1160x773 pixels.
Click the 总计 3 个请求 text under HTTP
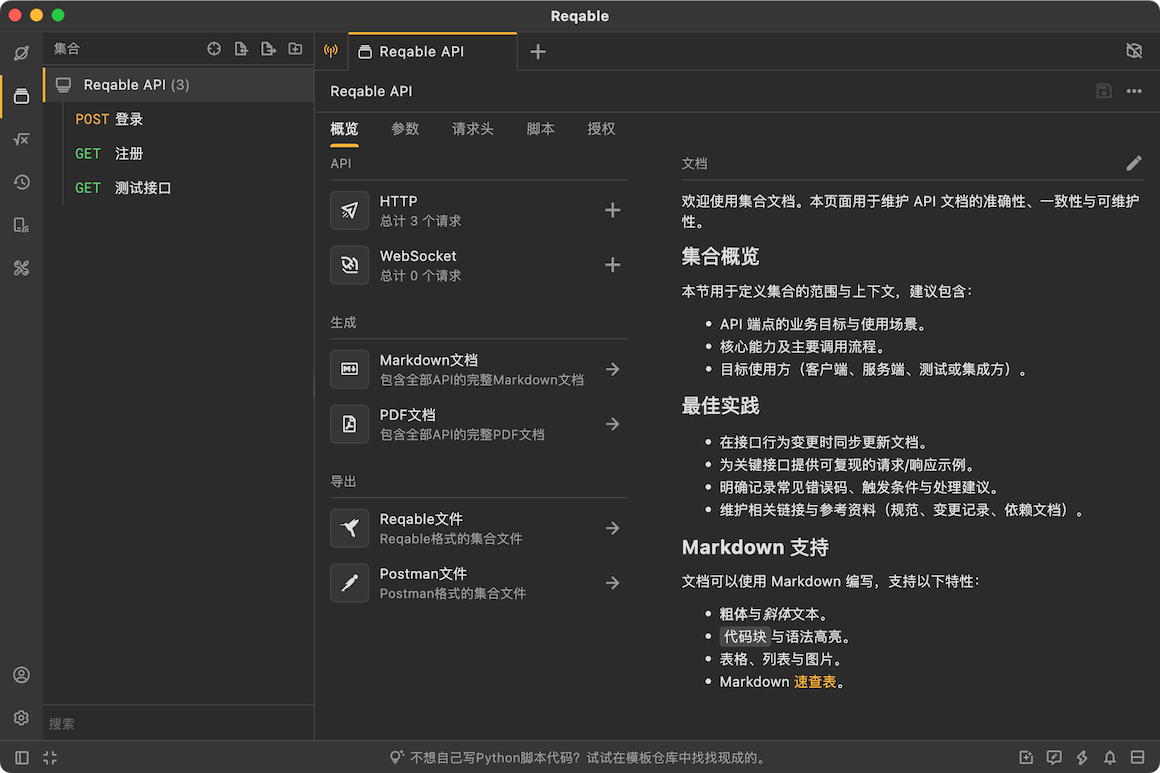(x=420, y=221)
